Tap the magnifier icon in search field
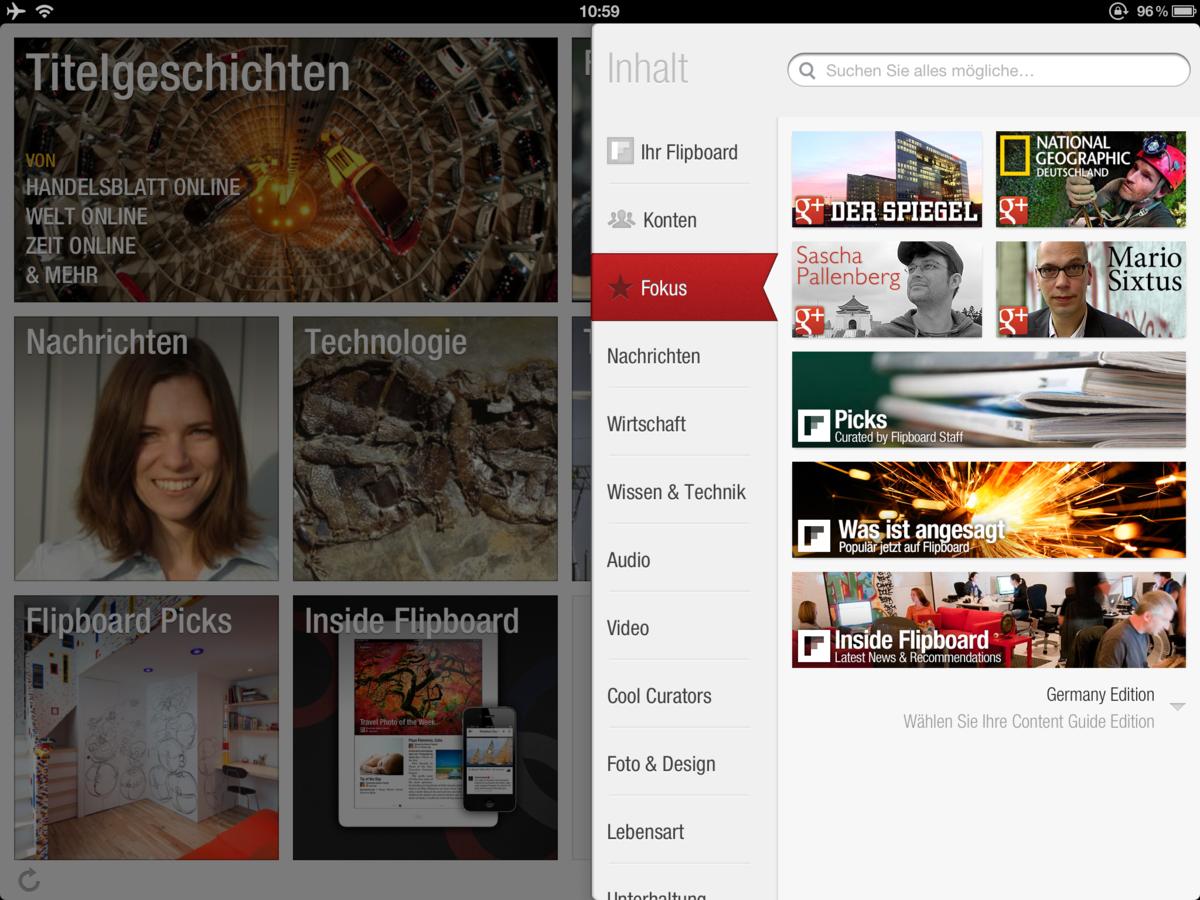The image size is (1200, 900). click(807, 71)
